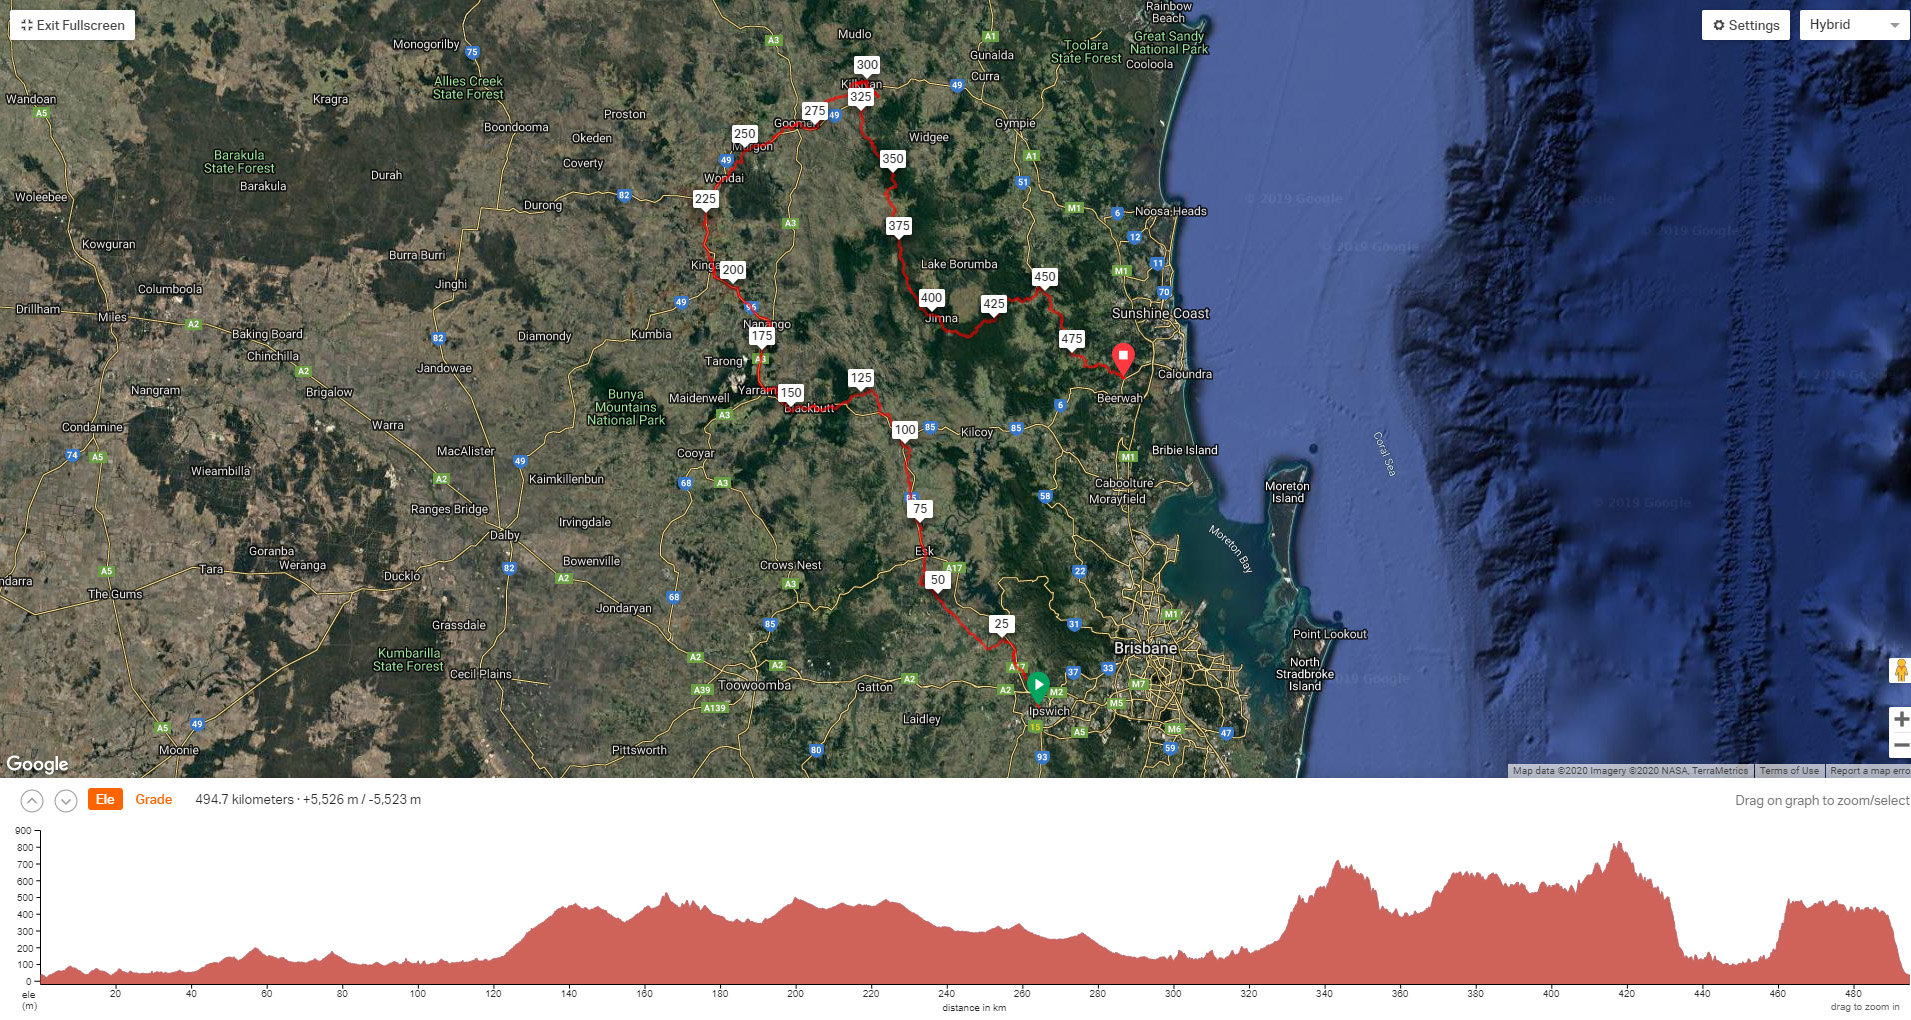The width and height of the screenshot is (1911, 1020).
Task: Click the 25 km distance marker
Action: (x=1001, y=624)
